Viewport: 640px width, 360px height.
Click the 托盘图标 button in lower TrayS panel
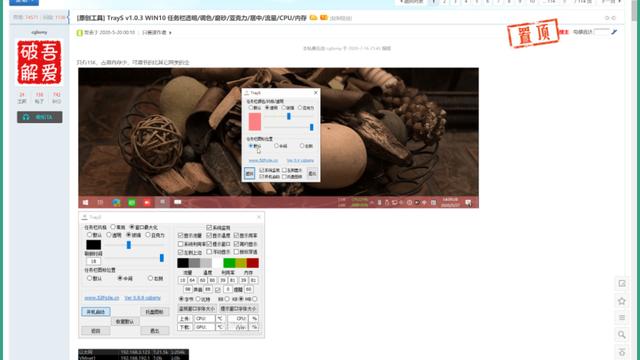click(154, 312)
